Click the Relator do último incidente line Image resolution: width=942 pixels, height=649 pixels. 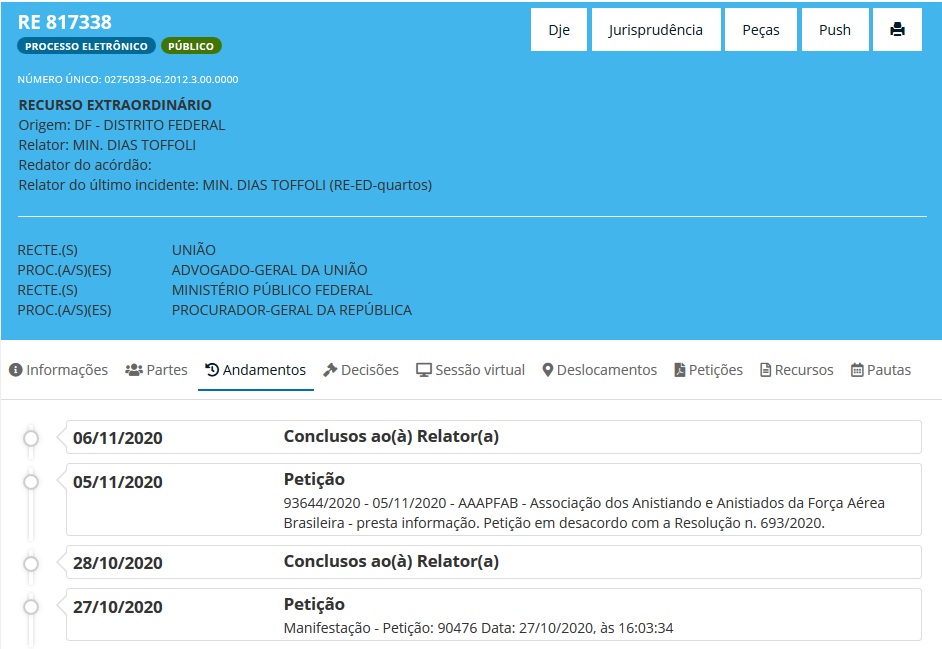pyautogui.click(x=225, y=185)
